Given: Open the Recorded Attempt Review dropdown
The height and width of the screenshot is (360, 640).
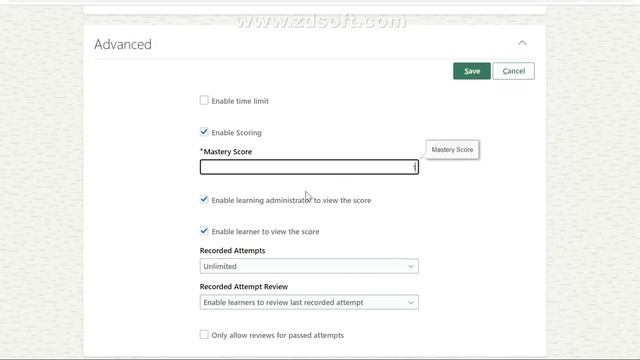Looking at the screenshot, I should tap(309, 302).
